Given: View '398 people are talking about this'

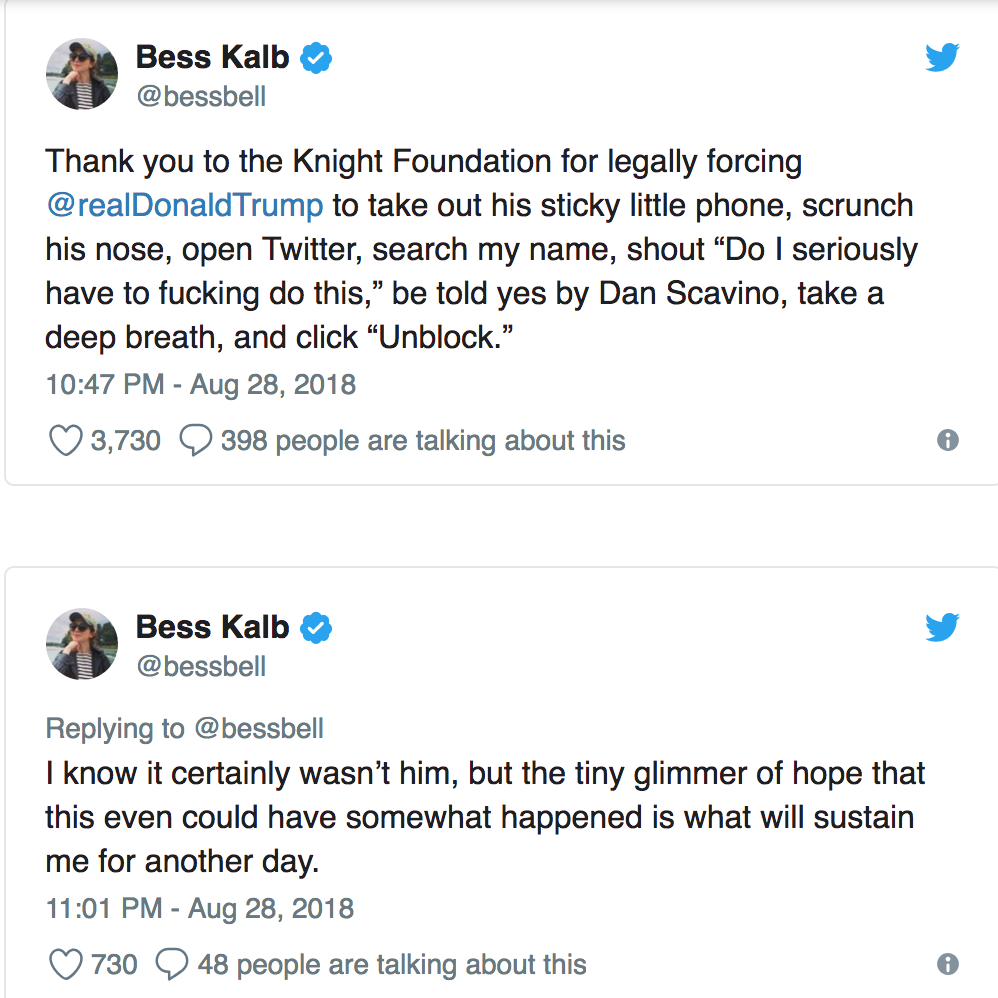Looking at the screenshot, I should [422, 441].
